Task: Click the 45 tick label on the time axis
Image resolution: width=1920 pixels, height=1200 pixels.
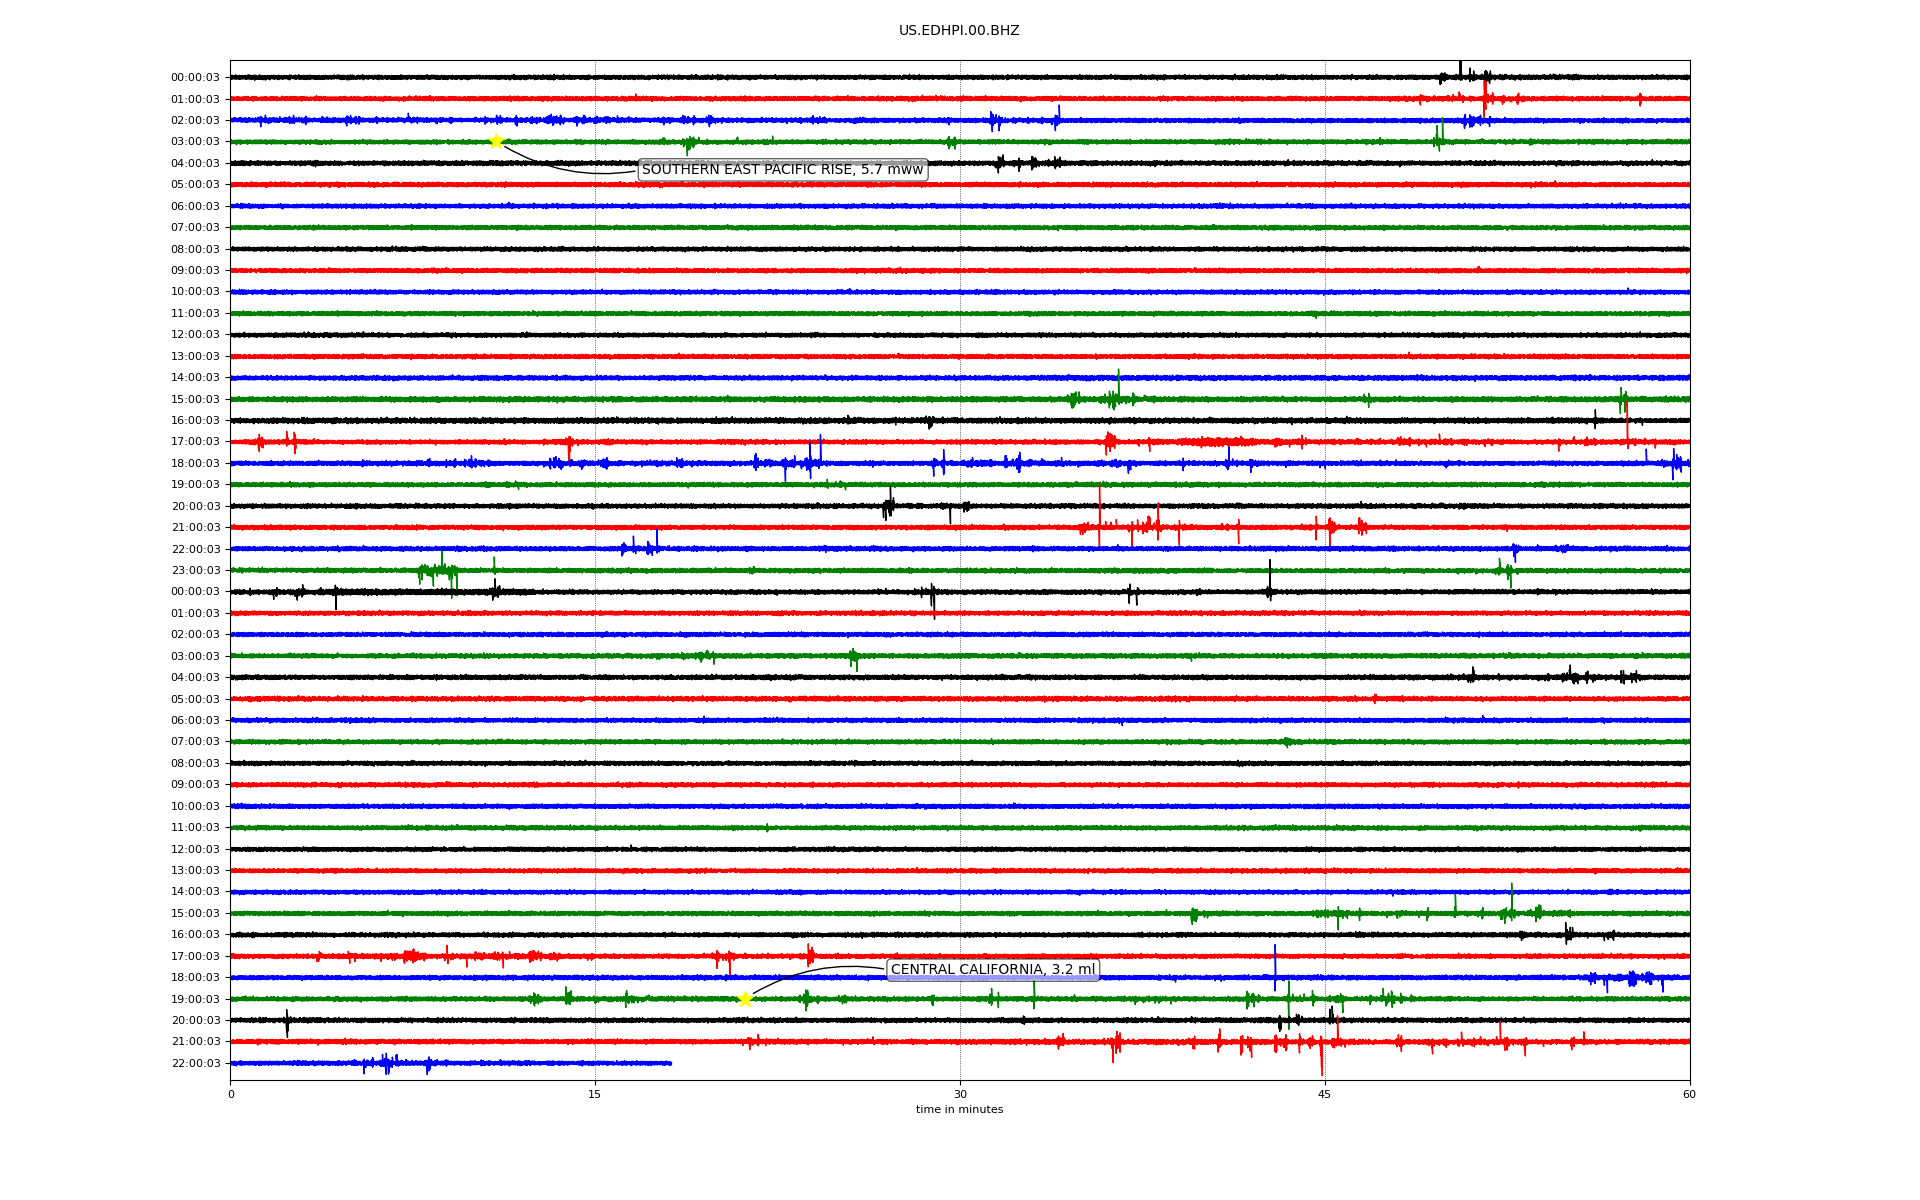Action: coord(1325,1094)
